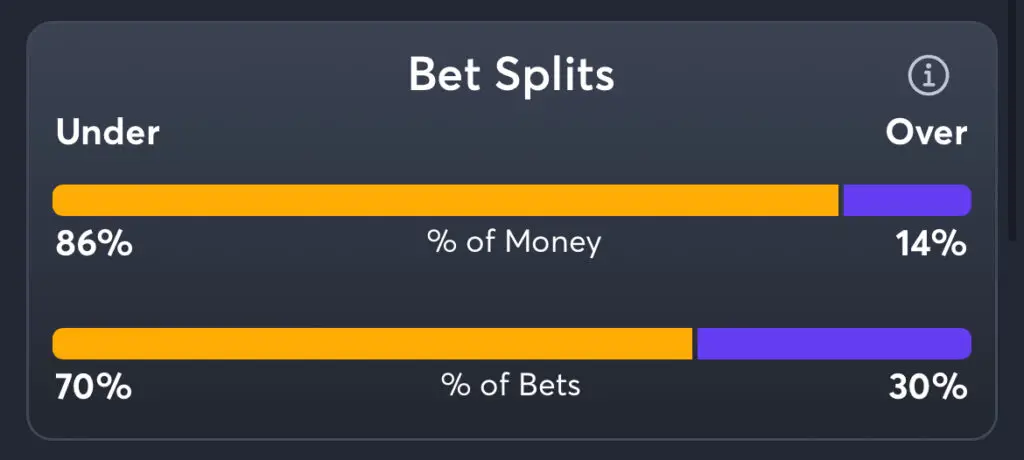
Task: Click the purple Over segment of Money bar
Action: pyautogui.click(x=906, y=200)
